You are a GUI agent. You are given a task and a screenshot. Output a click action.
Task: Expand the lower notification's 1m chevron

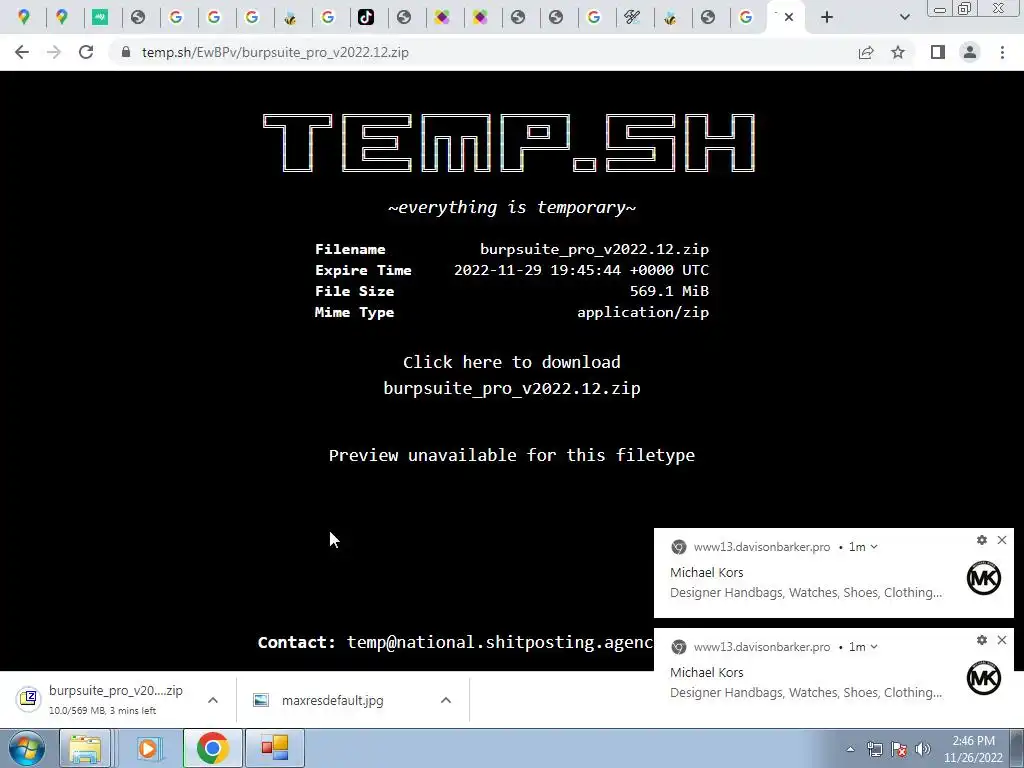click(x=874, y=647)
